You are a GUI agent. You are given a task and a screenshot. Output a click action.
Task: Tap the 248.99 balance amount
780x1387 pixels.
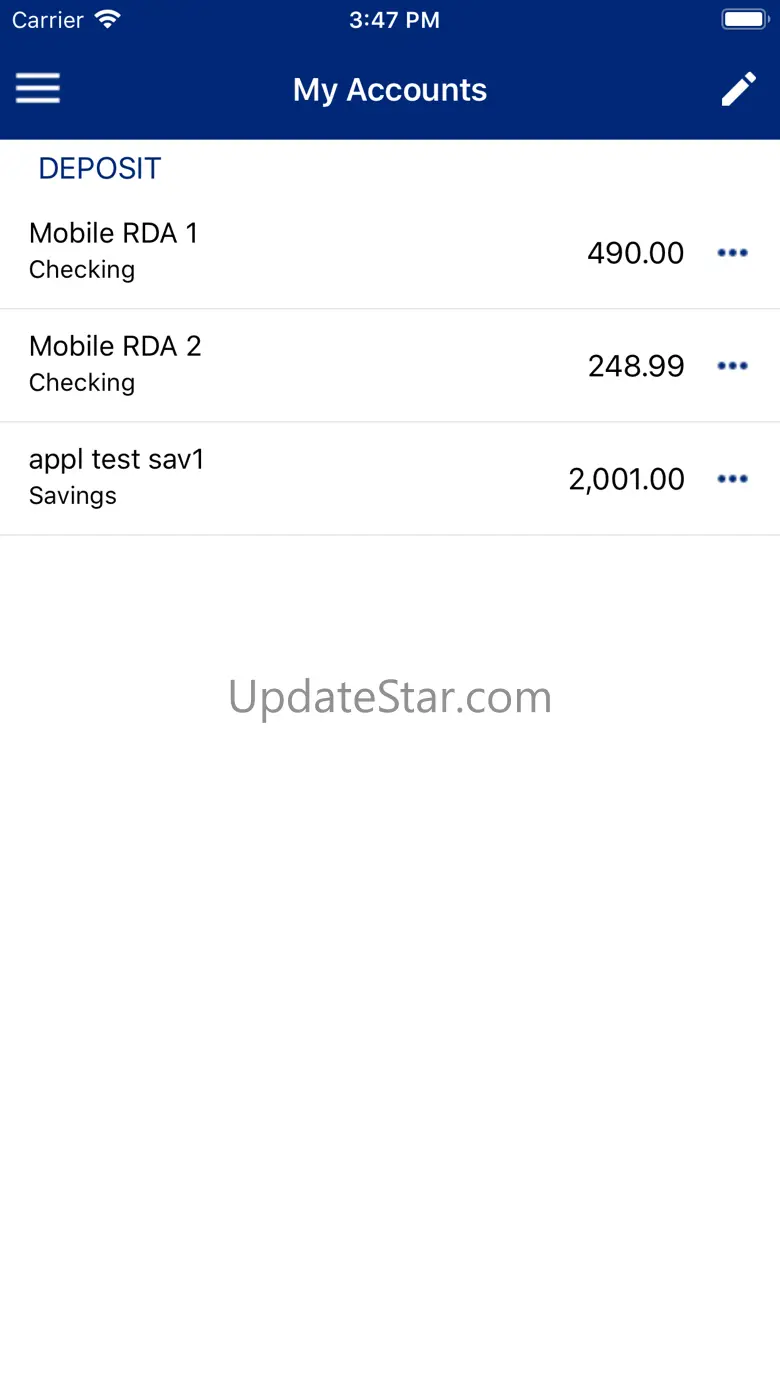[636, 366]
